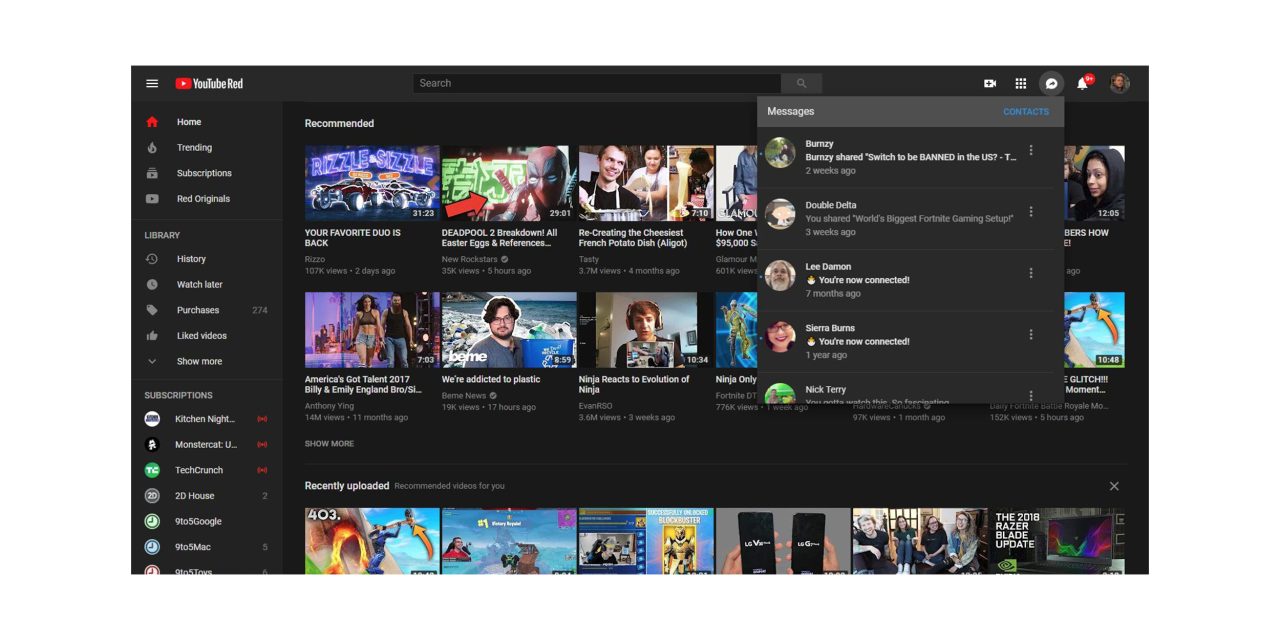Open the DEADPOOL 2 Breakdown video thumbnail
The width and height of the screenshot is (1280, 640).
pos(507,183)
